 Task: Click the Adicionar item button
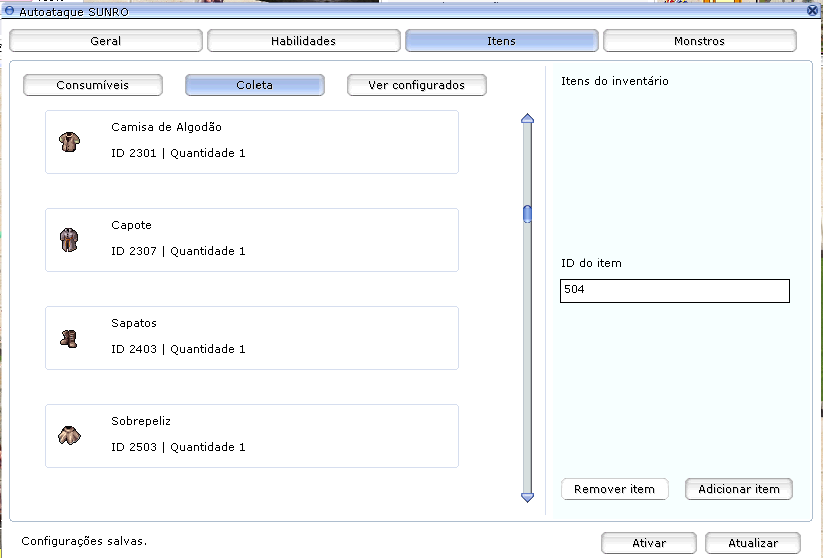[738, 489]
